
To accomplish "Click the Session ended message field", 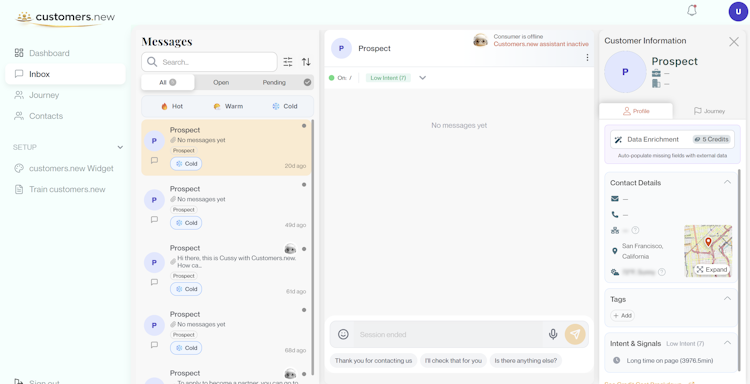I will pos(448,334).
